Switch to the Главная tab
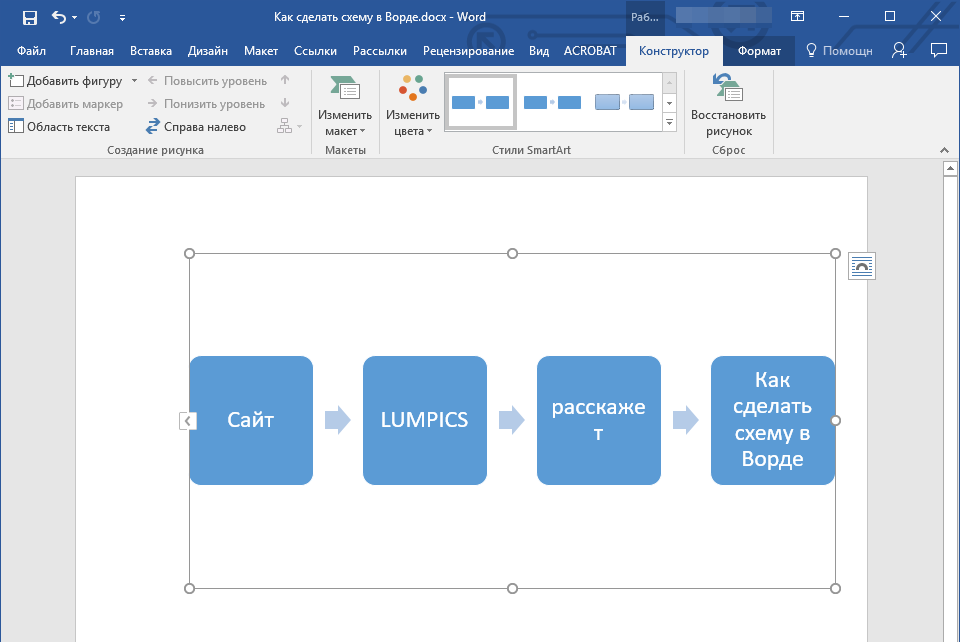Screen dimensions: 960x642 92,51
